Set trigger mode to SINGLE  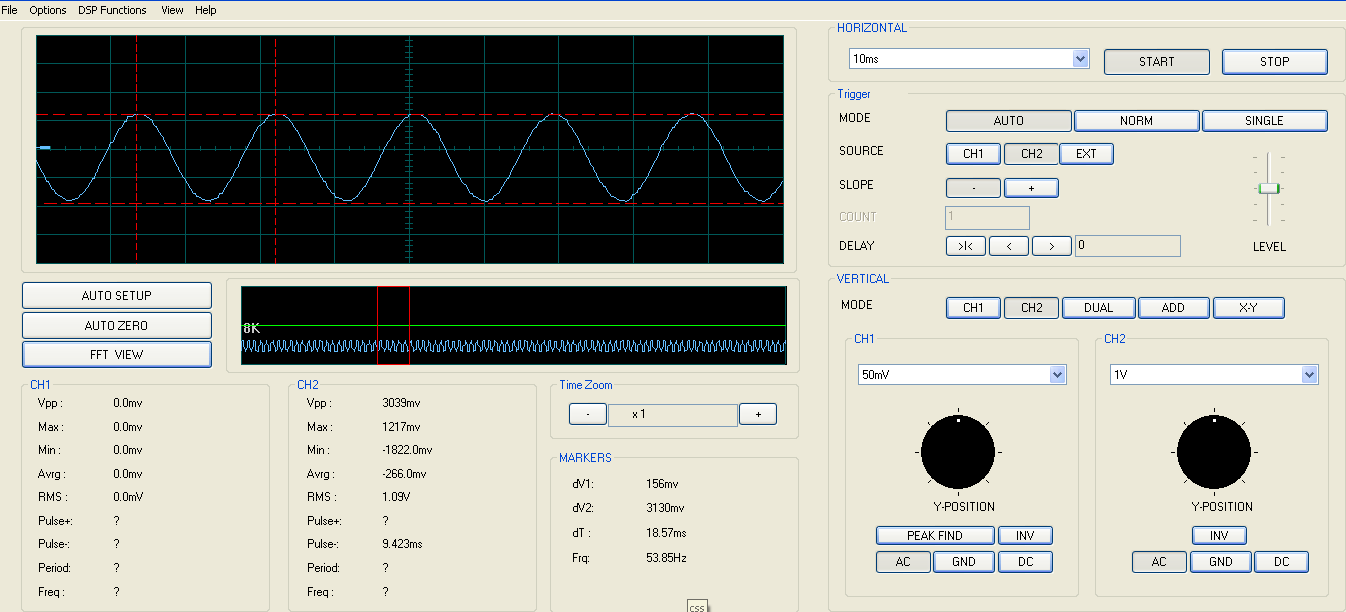[x=1265, y=121]
